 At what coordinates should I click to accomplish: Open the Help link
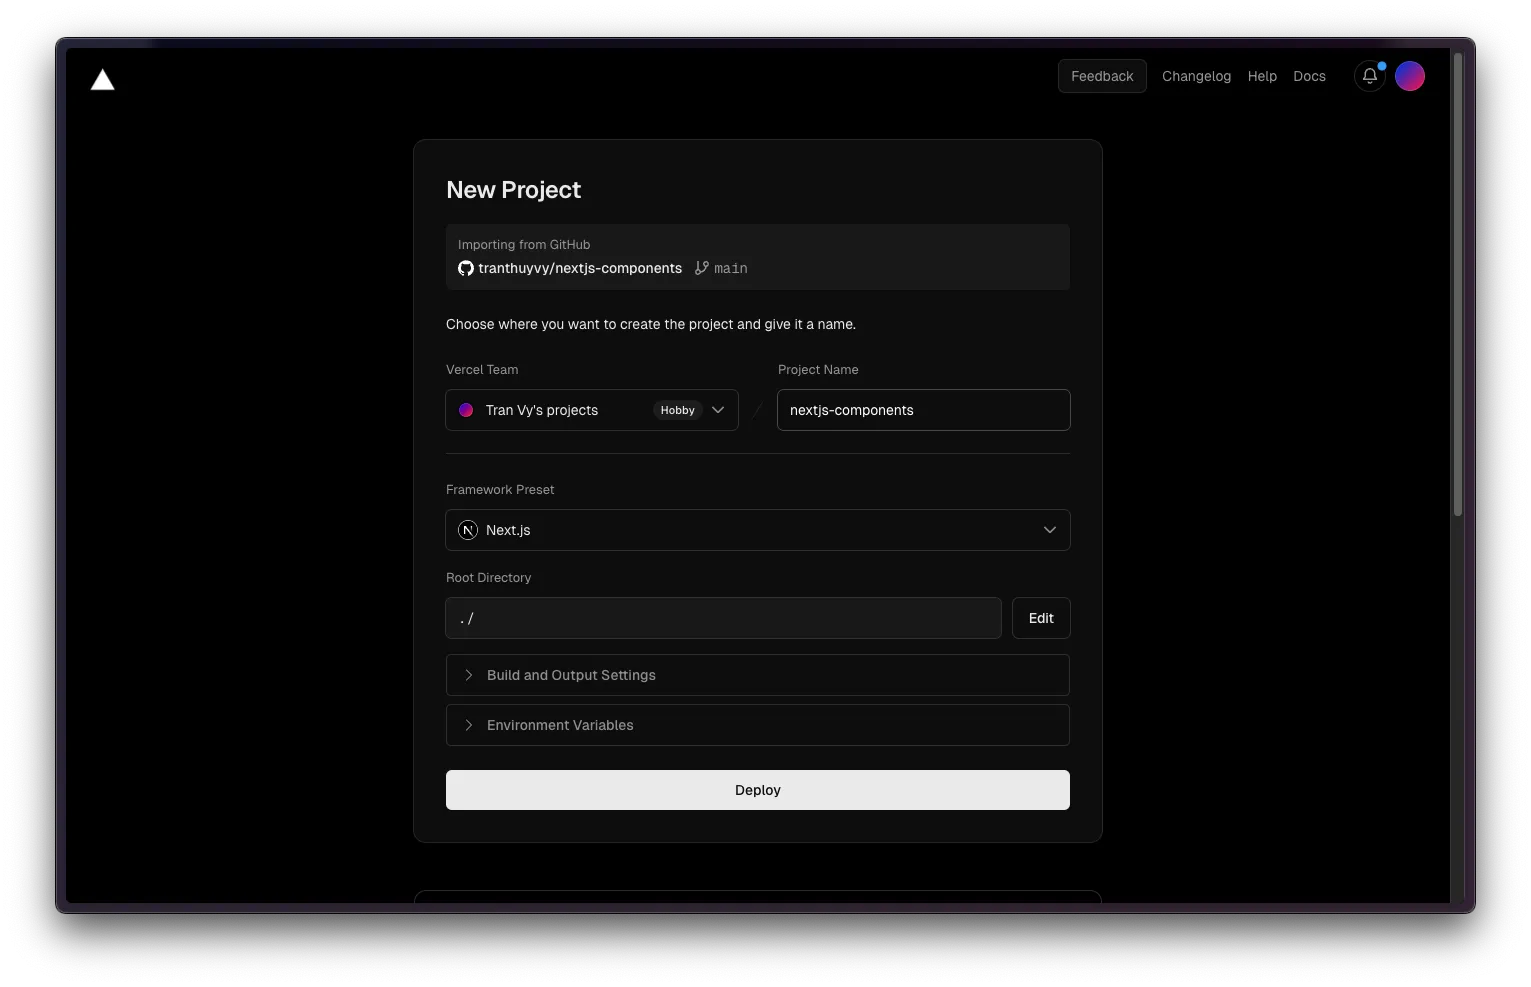click(1262, 76)
